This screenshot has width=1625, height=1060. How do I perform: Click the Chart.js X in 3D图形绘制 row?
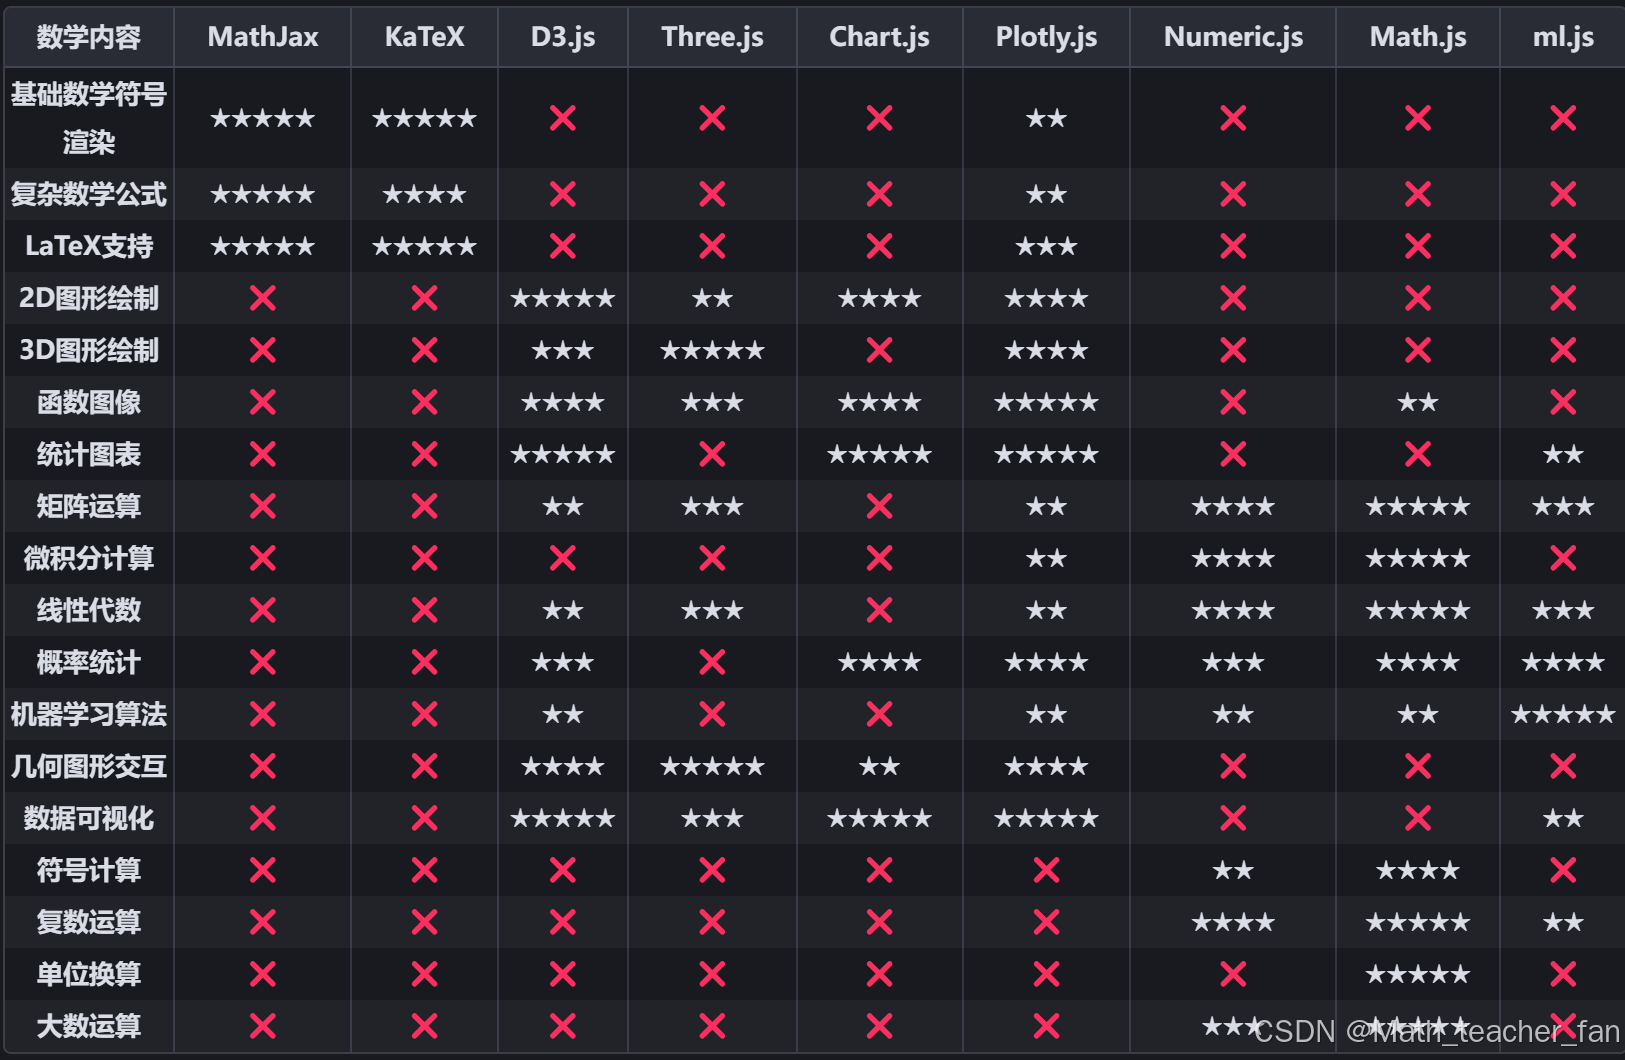[x=879, y=350]
